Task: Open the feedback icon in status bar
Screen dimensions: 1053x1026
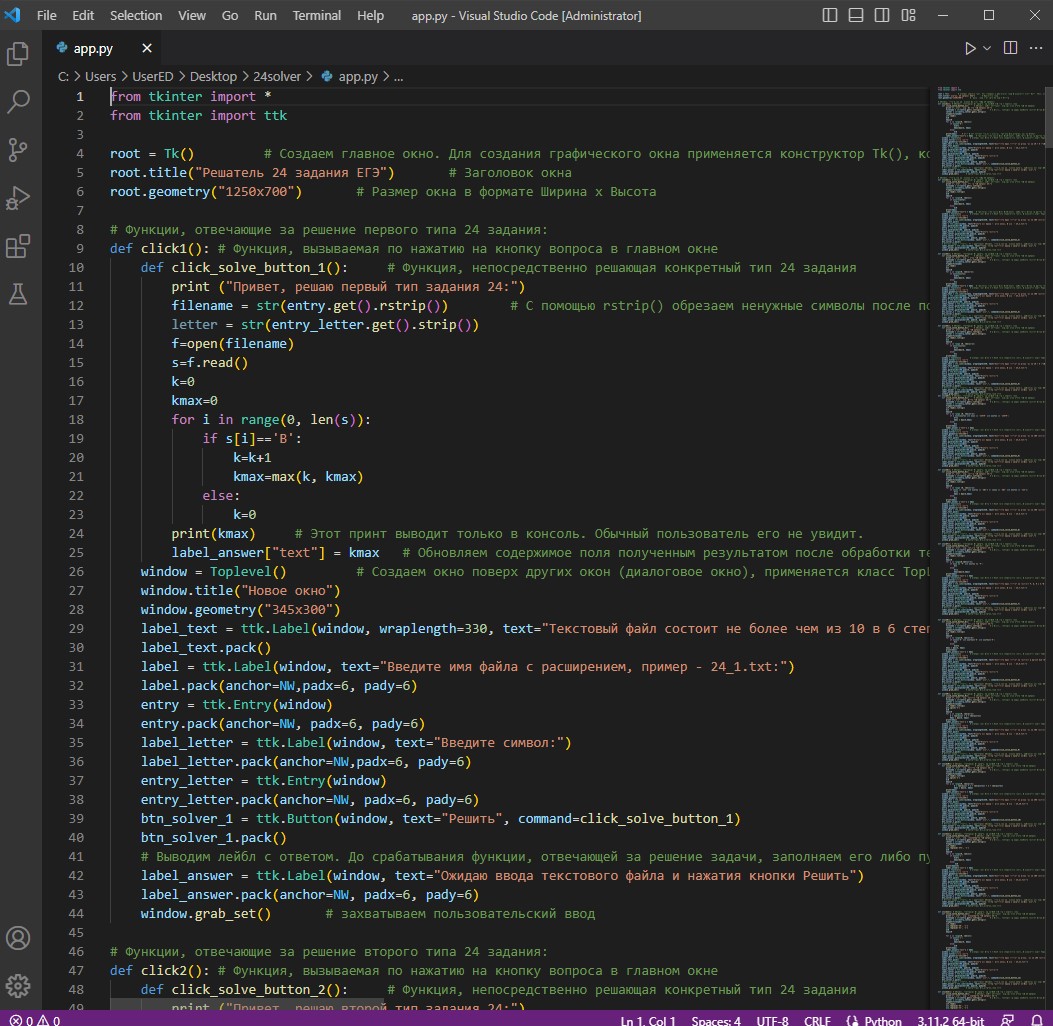Action: coord(1007,1019)
